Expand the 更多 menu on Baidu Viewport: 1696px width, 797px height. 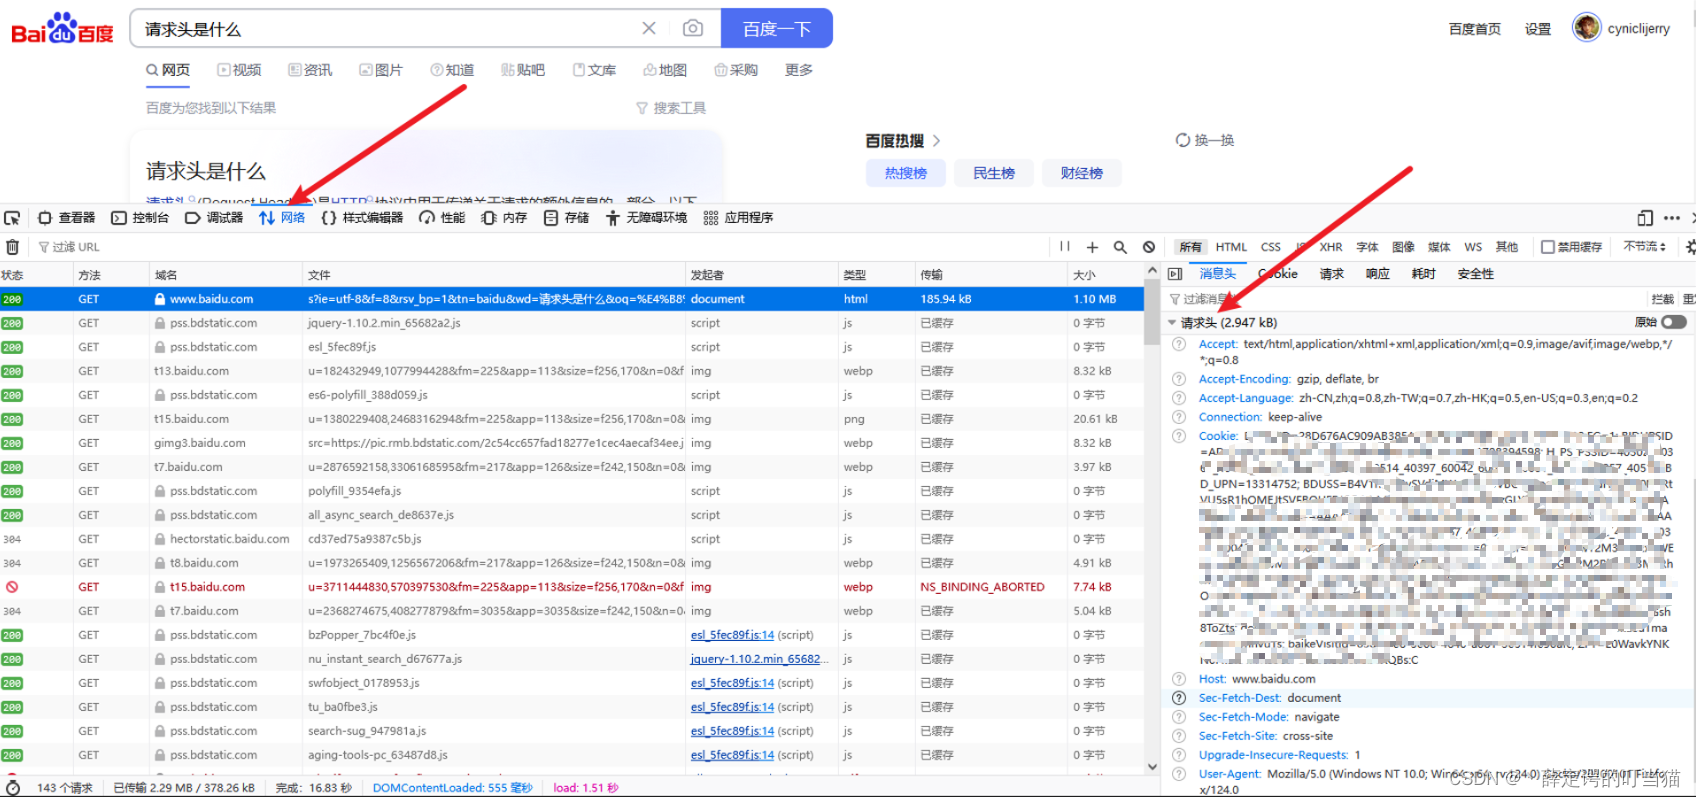pos(799,70)
